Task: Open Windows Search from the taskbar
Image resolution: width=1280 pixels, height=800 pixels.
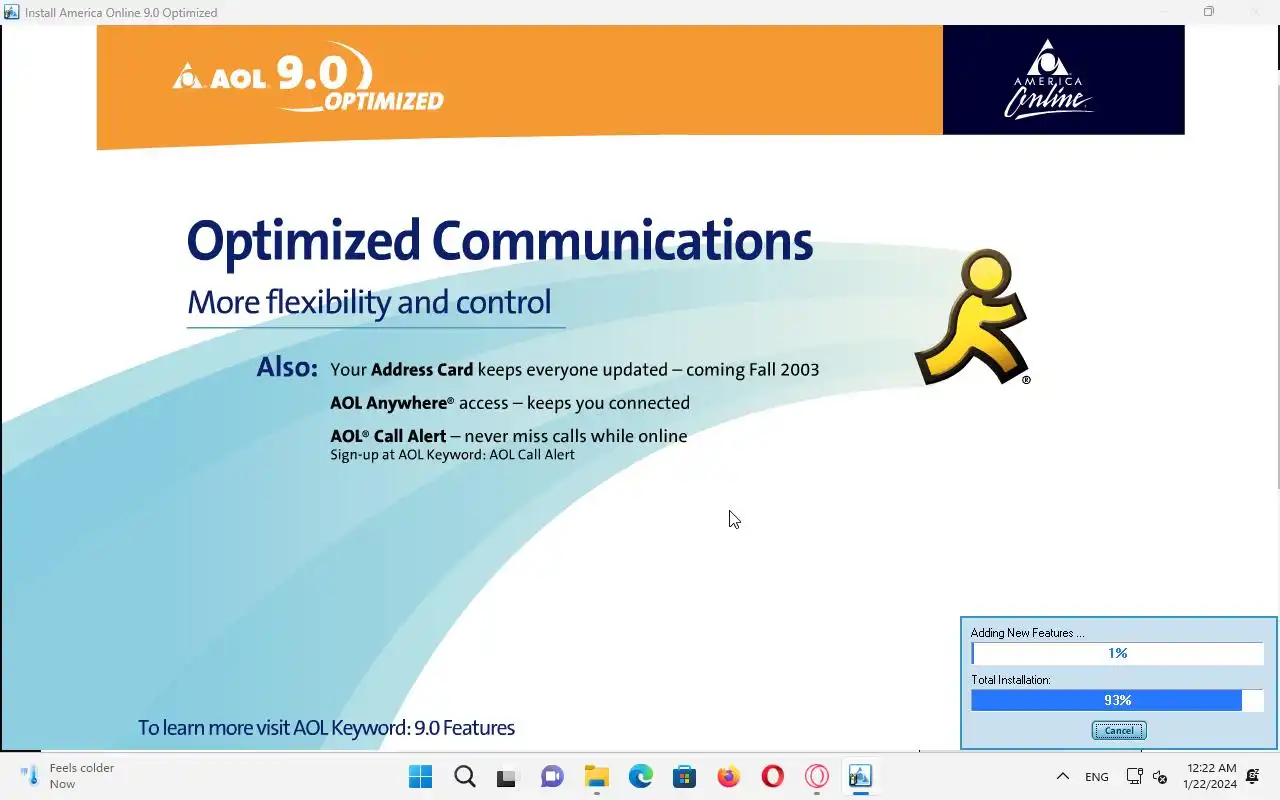Action: 465,776
